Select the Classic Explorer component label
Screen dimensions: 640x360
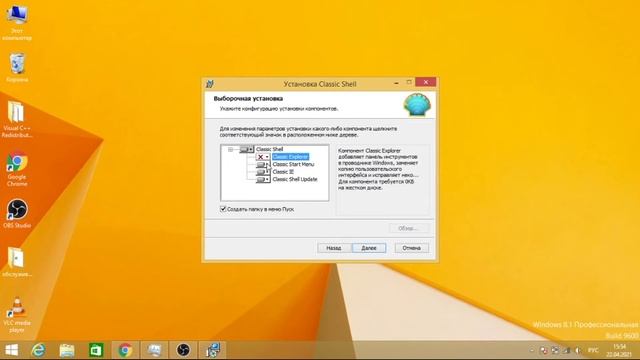pos(290,157)
